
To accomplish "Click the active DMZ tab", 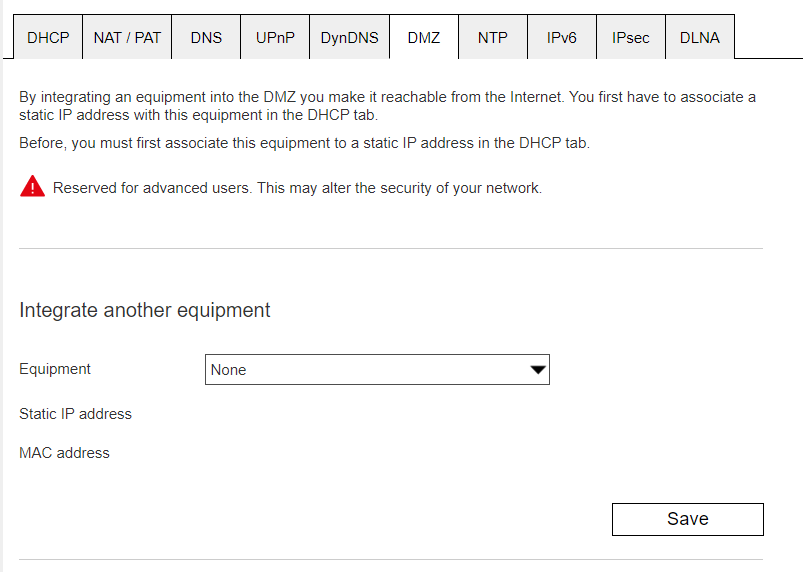I will coord(424,38).
